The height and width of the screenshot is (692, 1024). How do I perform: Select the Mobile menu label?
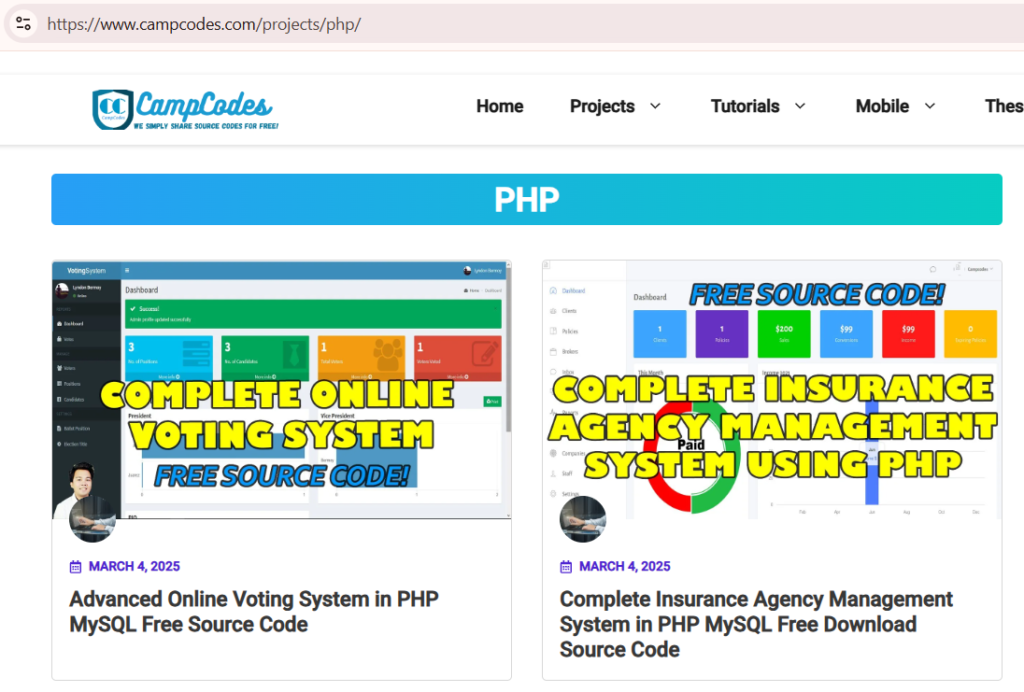point(882,106)
